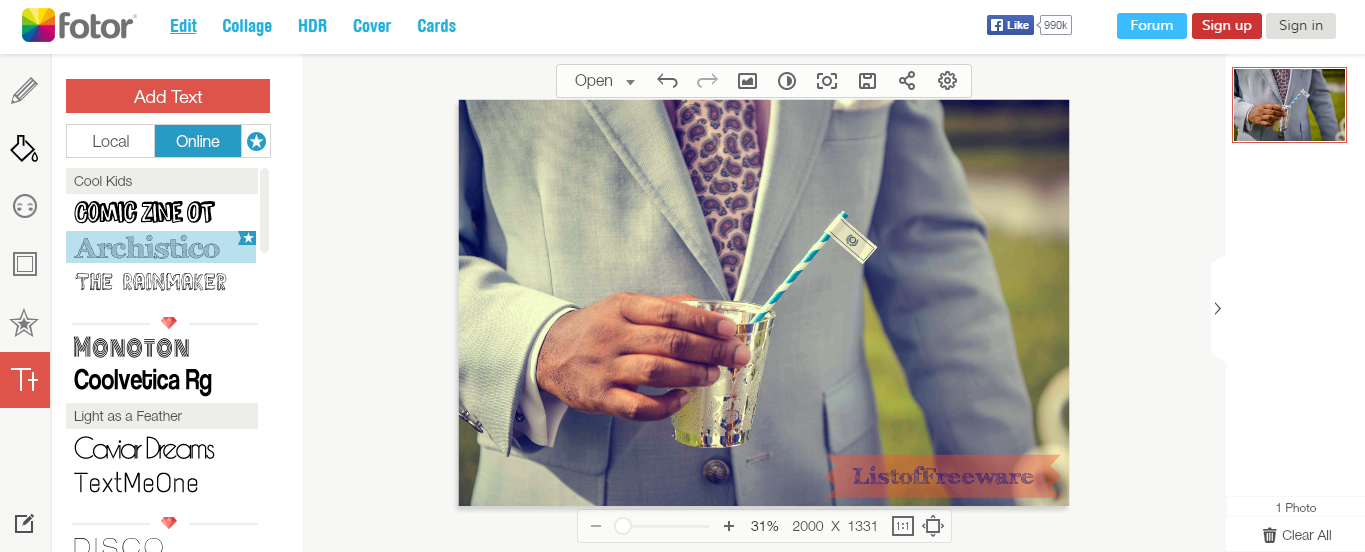Open the paint bucket Effects tool
The image size is (1365, 552).
tap(24, 149)
